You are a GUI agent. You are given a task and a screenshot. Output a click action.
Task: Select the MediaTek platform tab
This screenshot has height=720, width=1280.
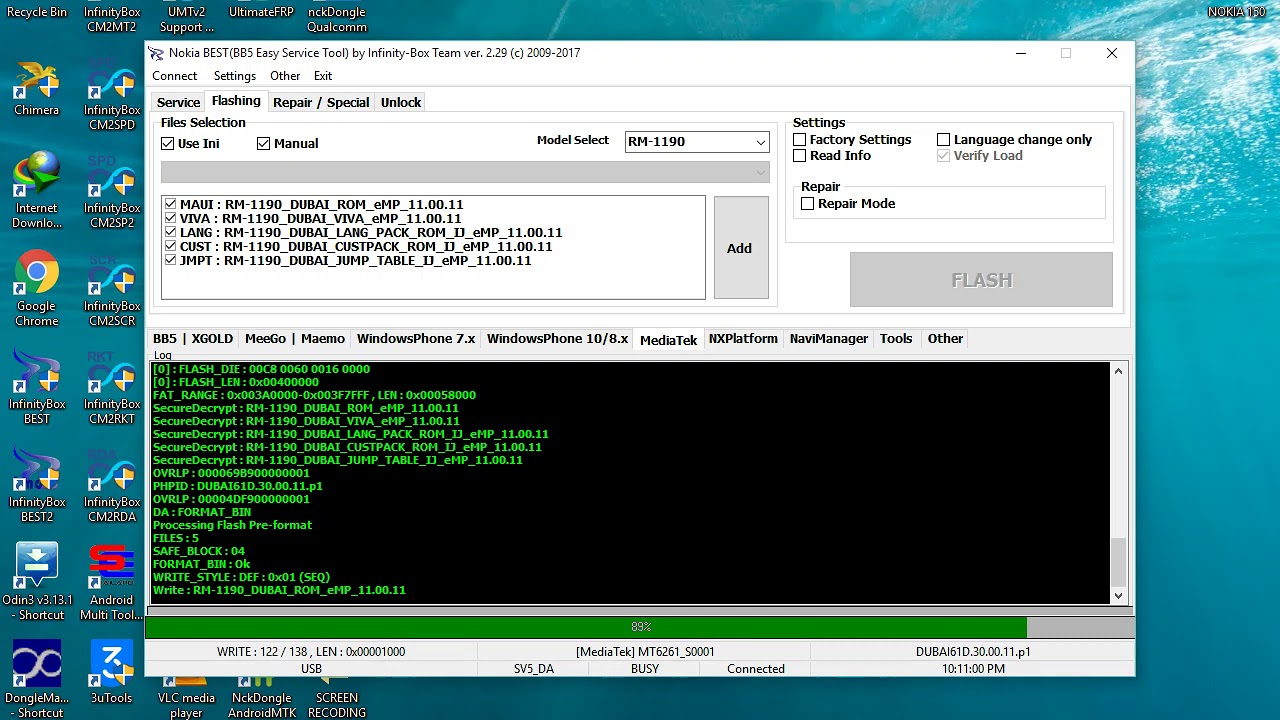pos(668,340)
